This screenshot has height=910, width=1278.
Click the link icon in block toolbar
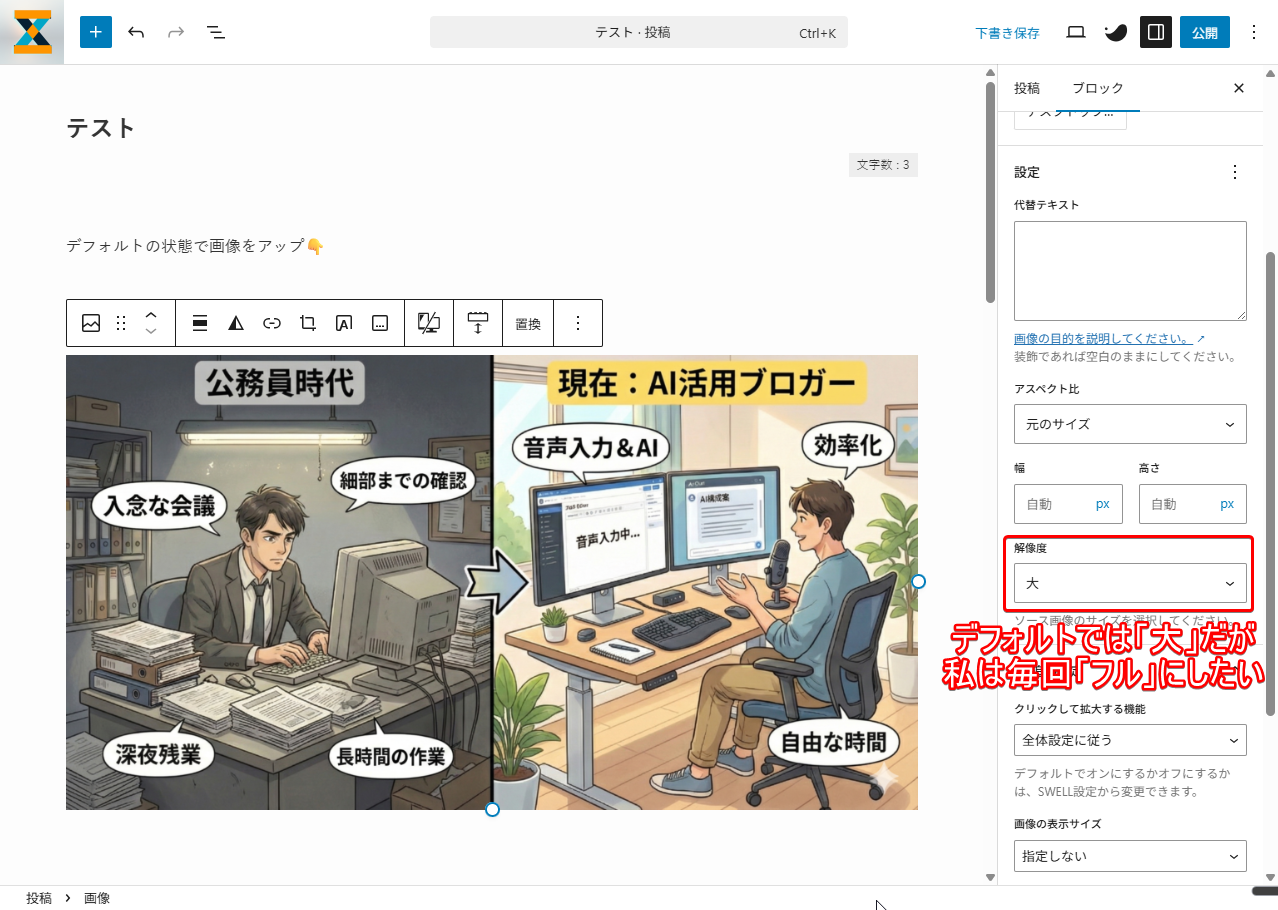pyautogui.click(x=272, y=323)
